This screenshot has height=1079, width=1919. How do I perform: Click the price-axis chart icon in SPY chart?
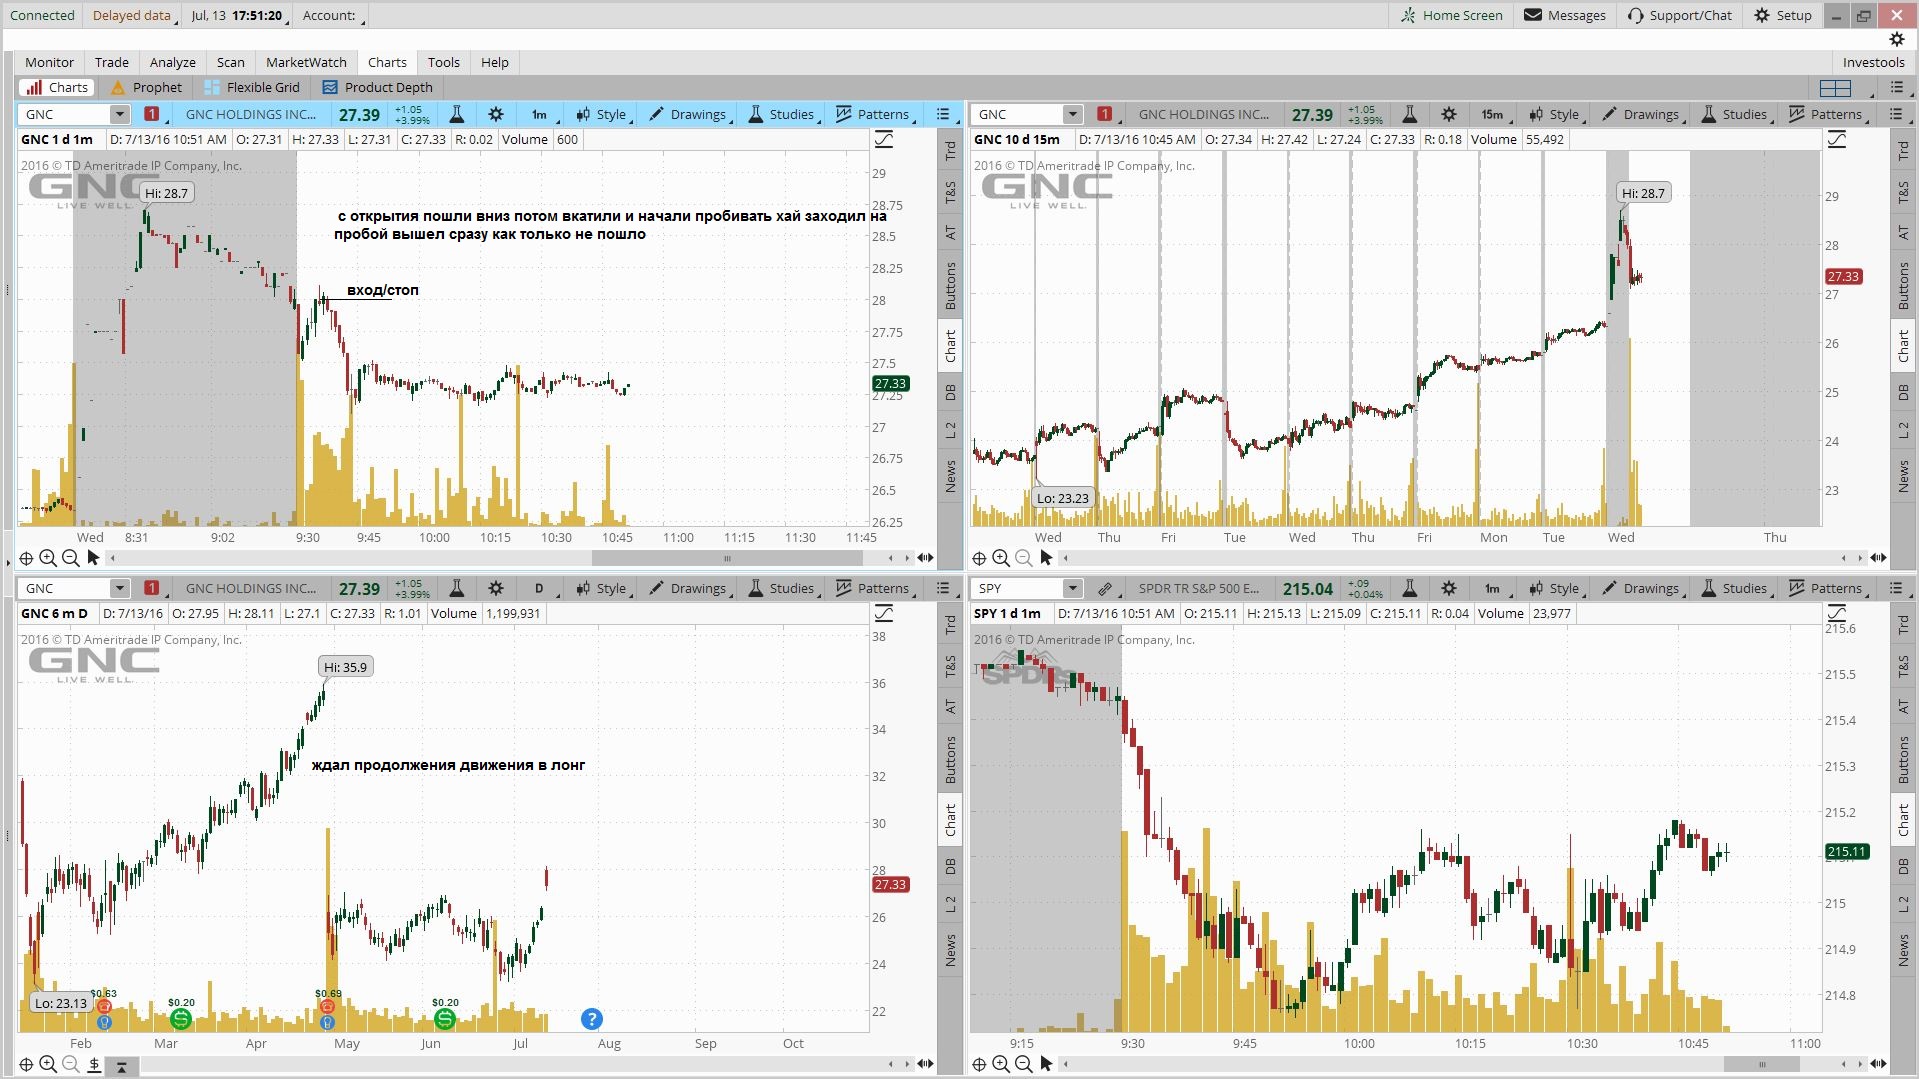tap(1837, 614)
